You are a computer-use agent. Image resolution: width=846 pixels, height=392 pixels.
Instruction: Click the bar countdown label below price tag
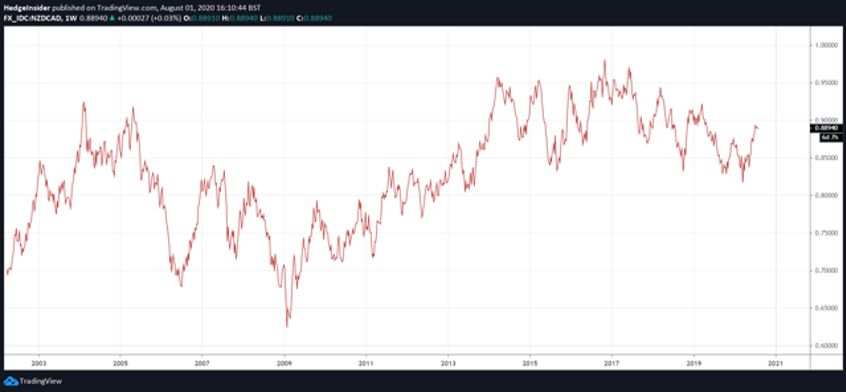830,137
